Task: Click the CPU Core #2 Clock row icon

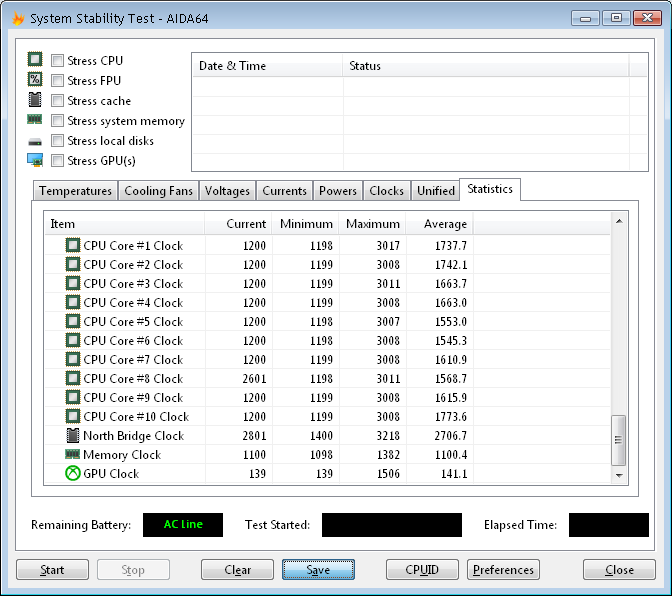Action: (72, 264)
